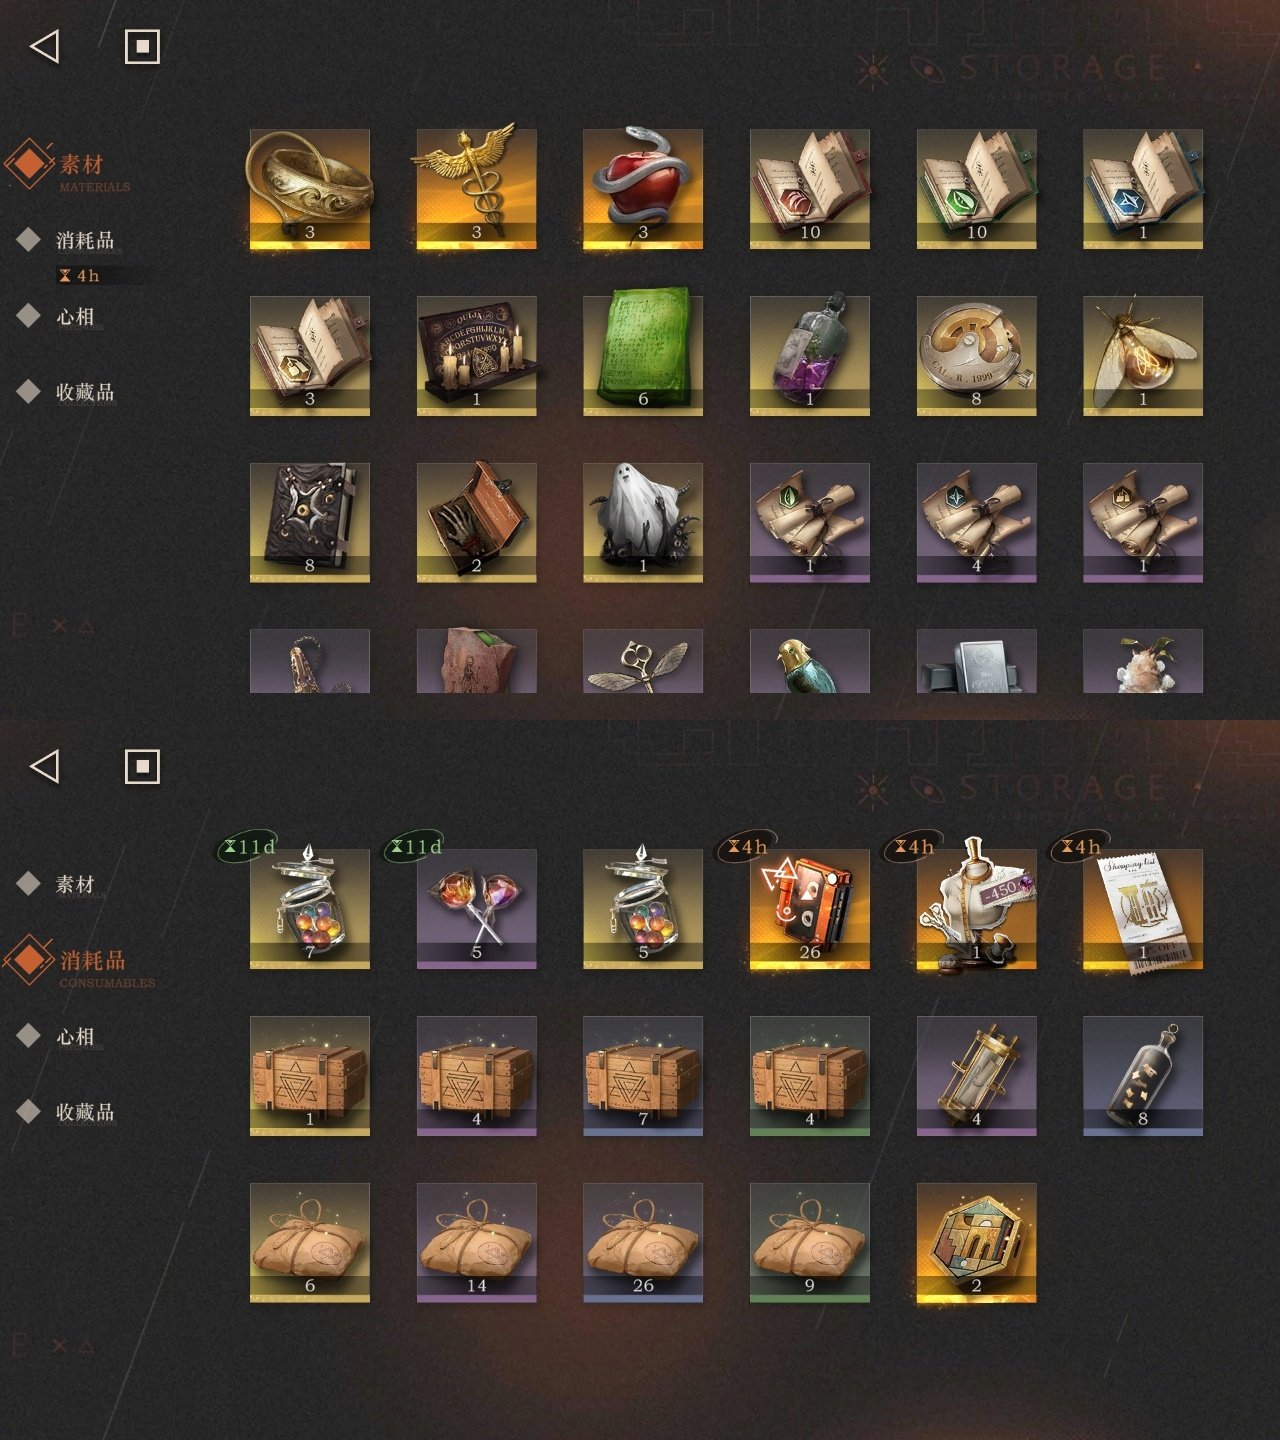The image size is (1280, 1440).
Task: Select the Ouija board item
Action: coord(476,356)
